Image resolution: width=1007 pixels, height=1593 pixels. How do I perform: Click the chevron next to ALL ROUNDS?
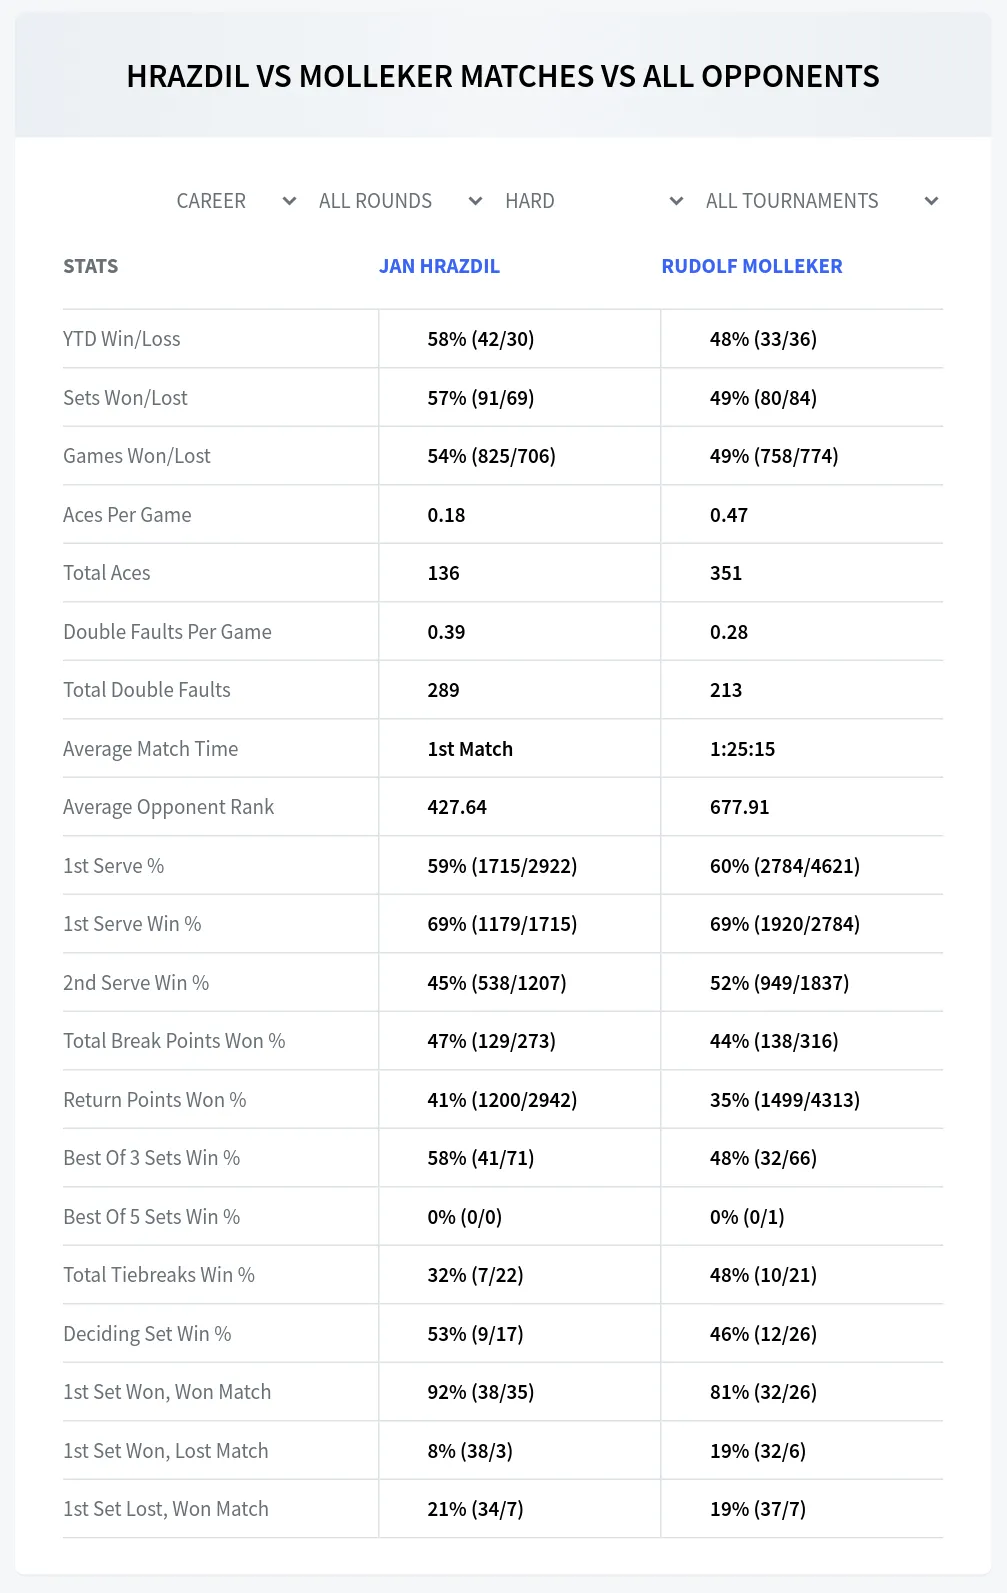(476, 201)
